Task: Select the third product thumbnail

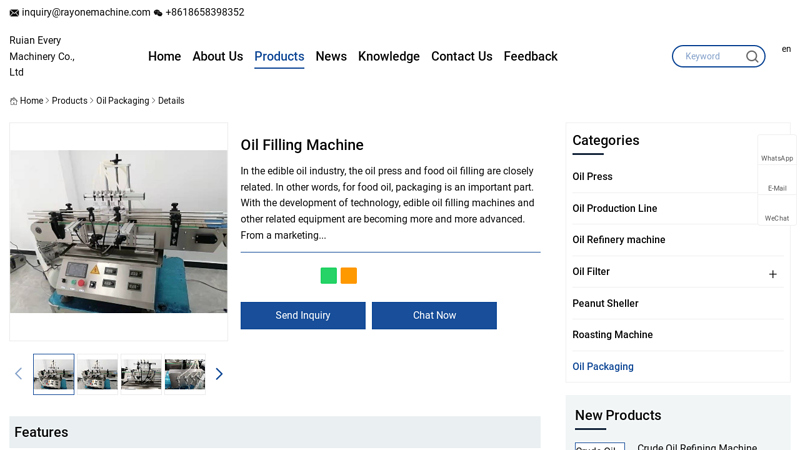Action: click(x=141, y=374)
